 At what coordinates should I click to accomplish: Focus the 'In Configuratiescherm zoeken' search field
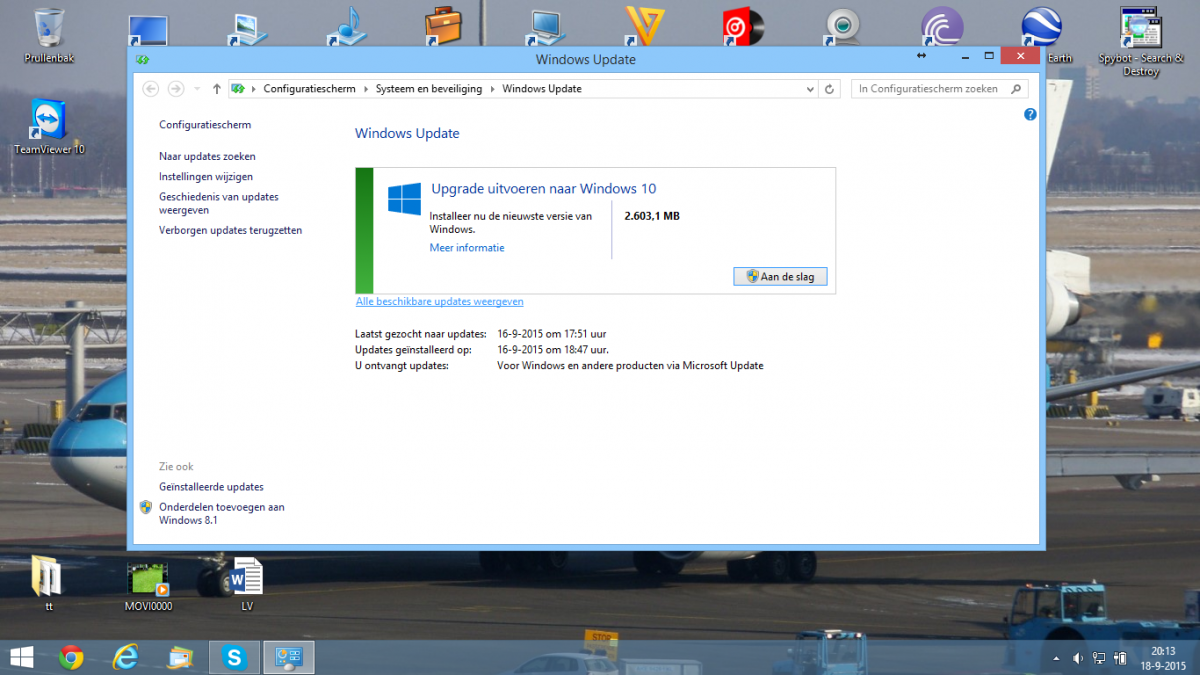[939, 89]
